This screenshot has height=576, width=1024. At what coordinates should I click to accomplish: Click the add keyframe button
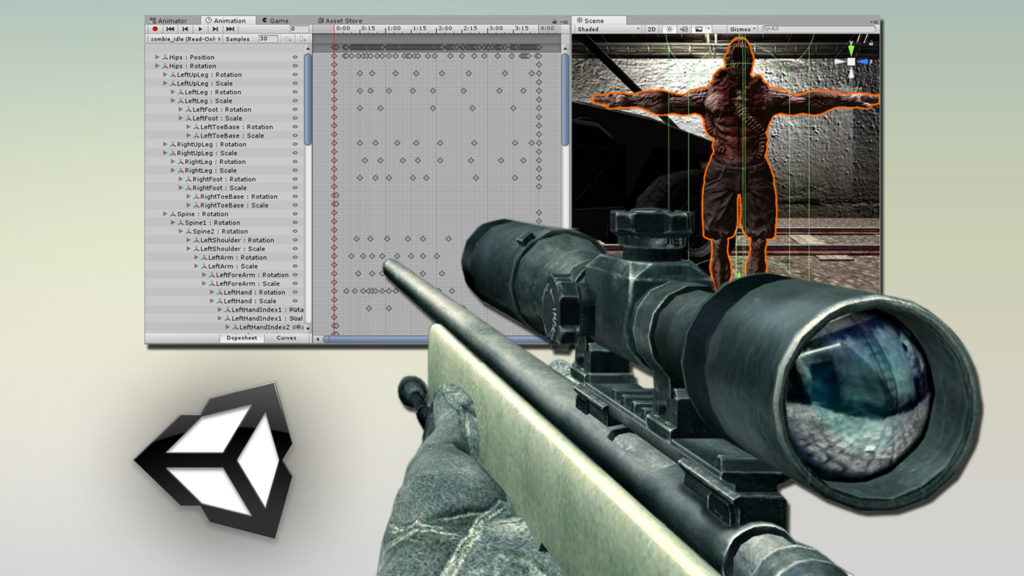tap(288, 39)
